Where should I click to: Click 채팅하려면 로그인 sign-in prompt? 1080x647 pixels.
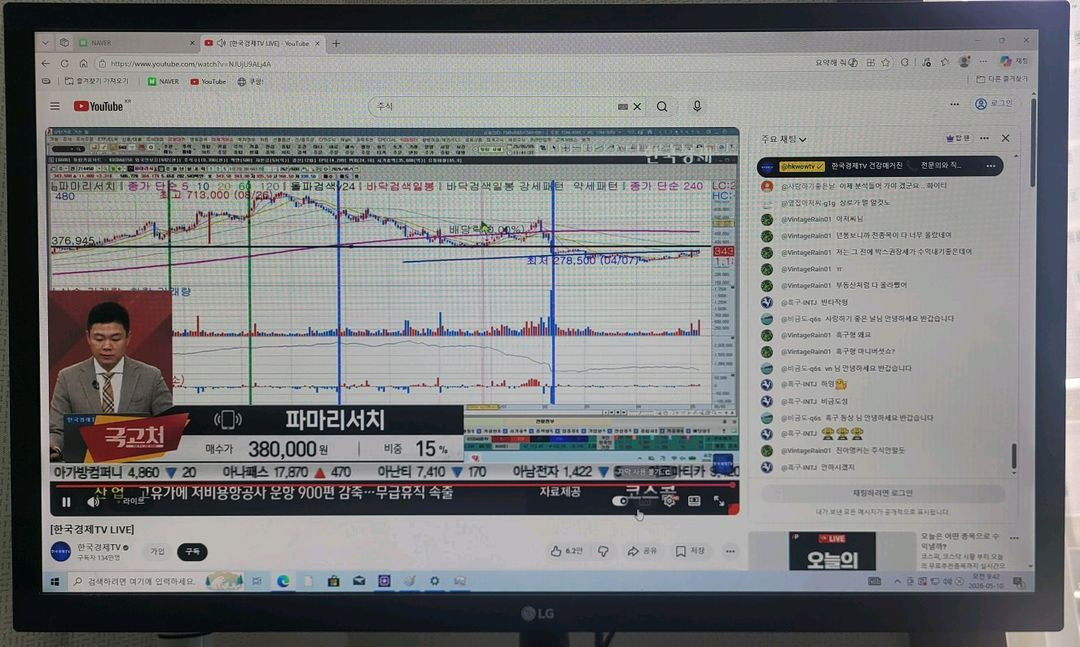point(882,493)
